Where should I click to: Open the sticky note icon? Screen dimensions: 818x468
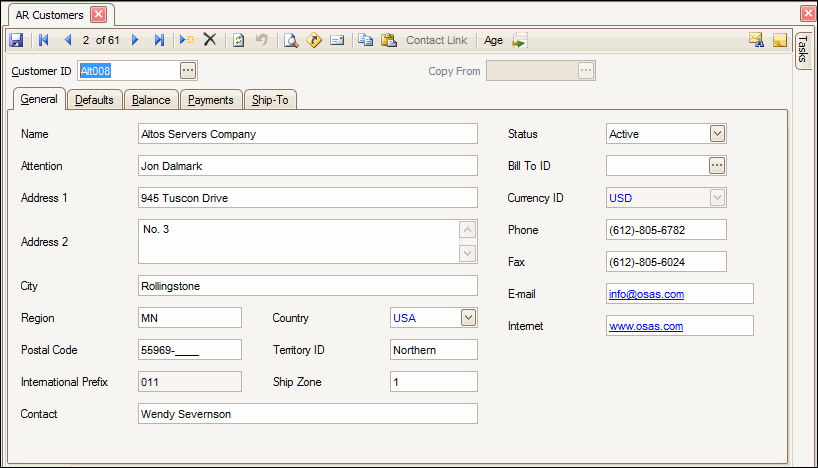pos(779,40)
